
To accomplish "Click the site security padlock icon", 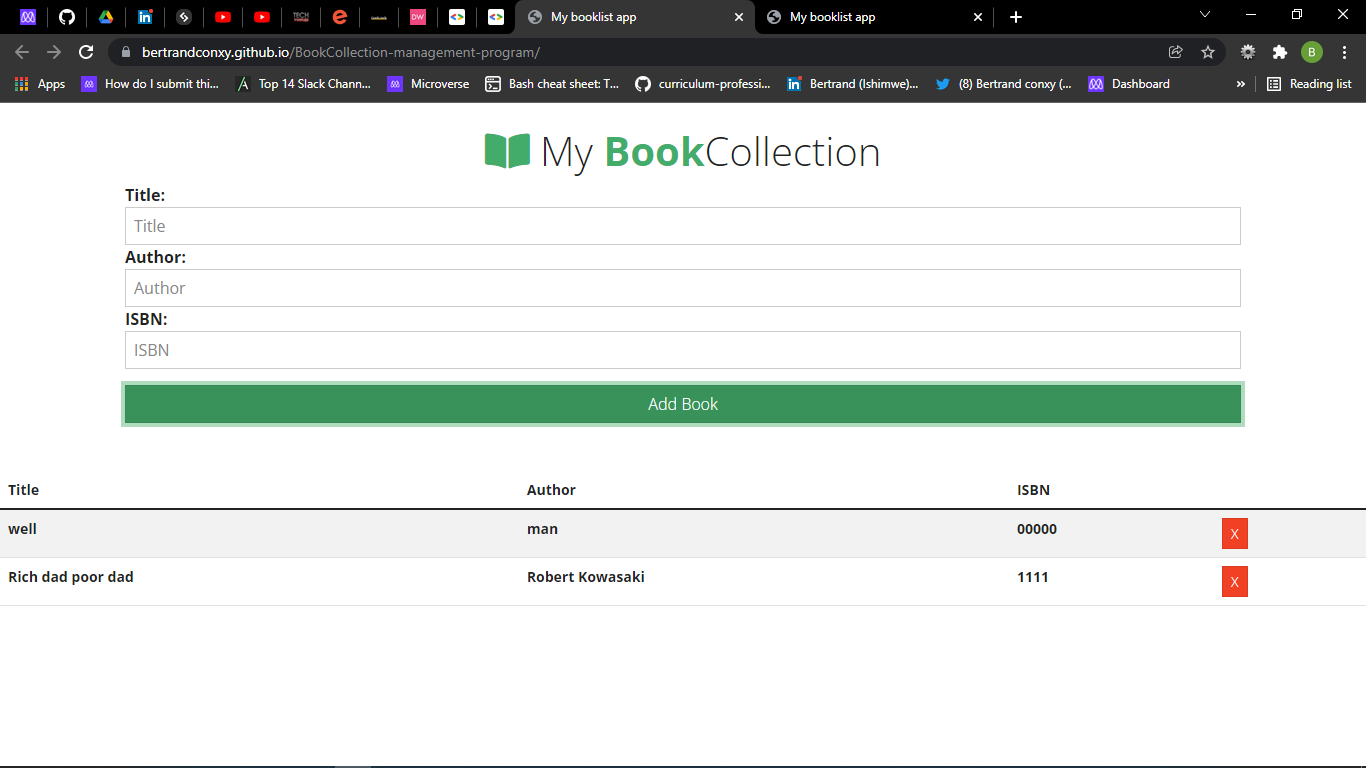I will (126, 51).
